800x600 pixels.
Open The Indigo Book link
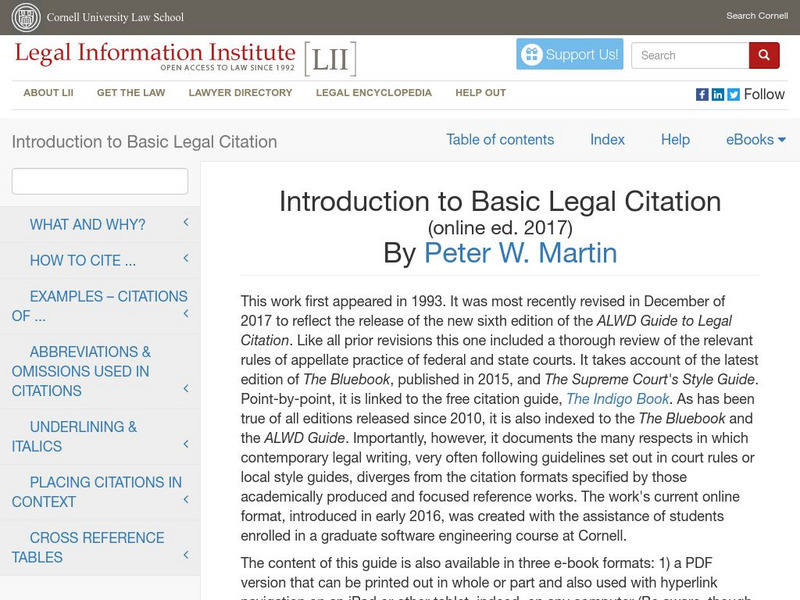[x=618, y=399]
